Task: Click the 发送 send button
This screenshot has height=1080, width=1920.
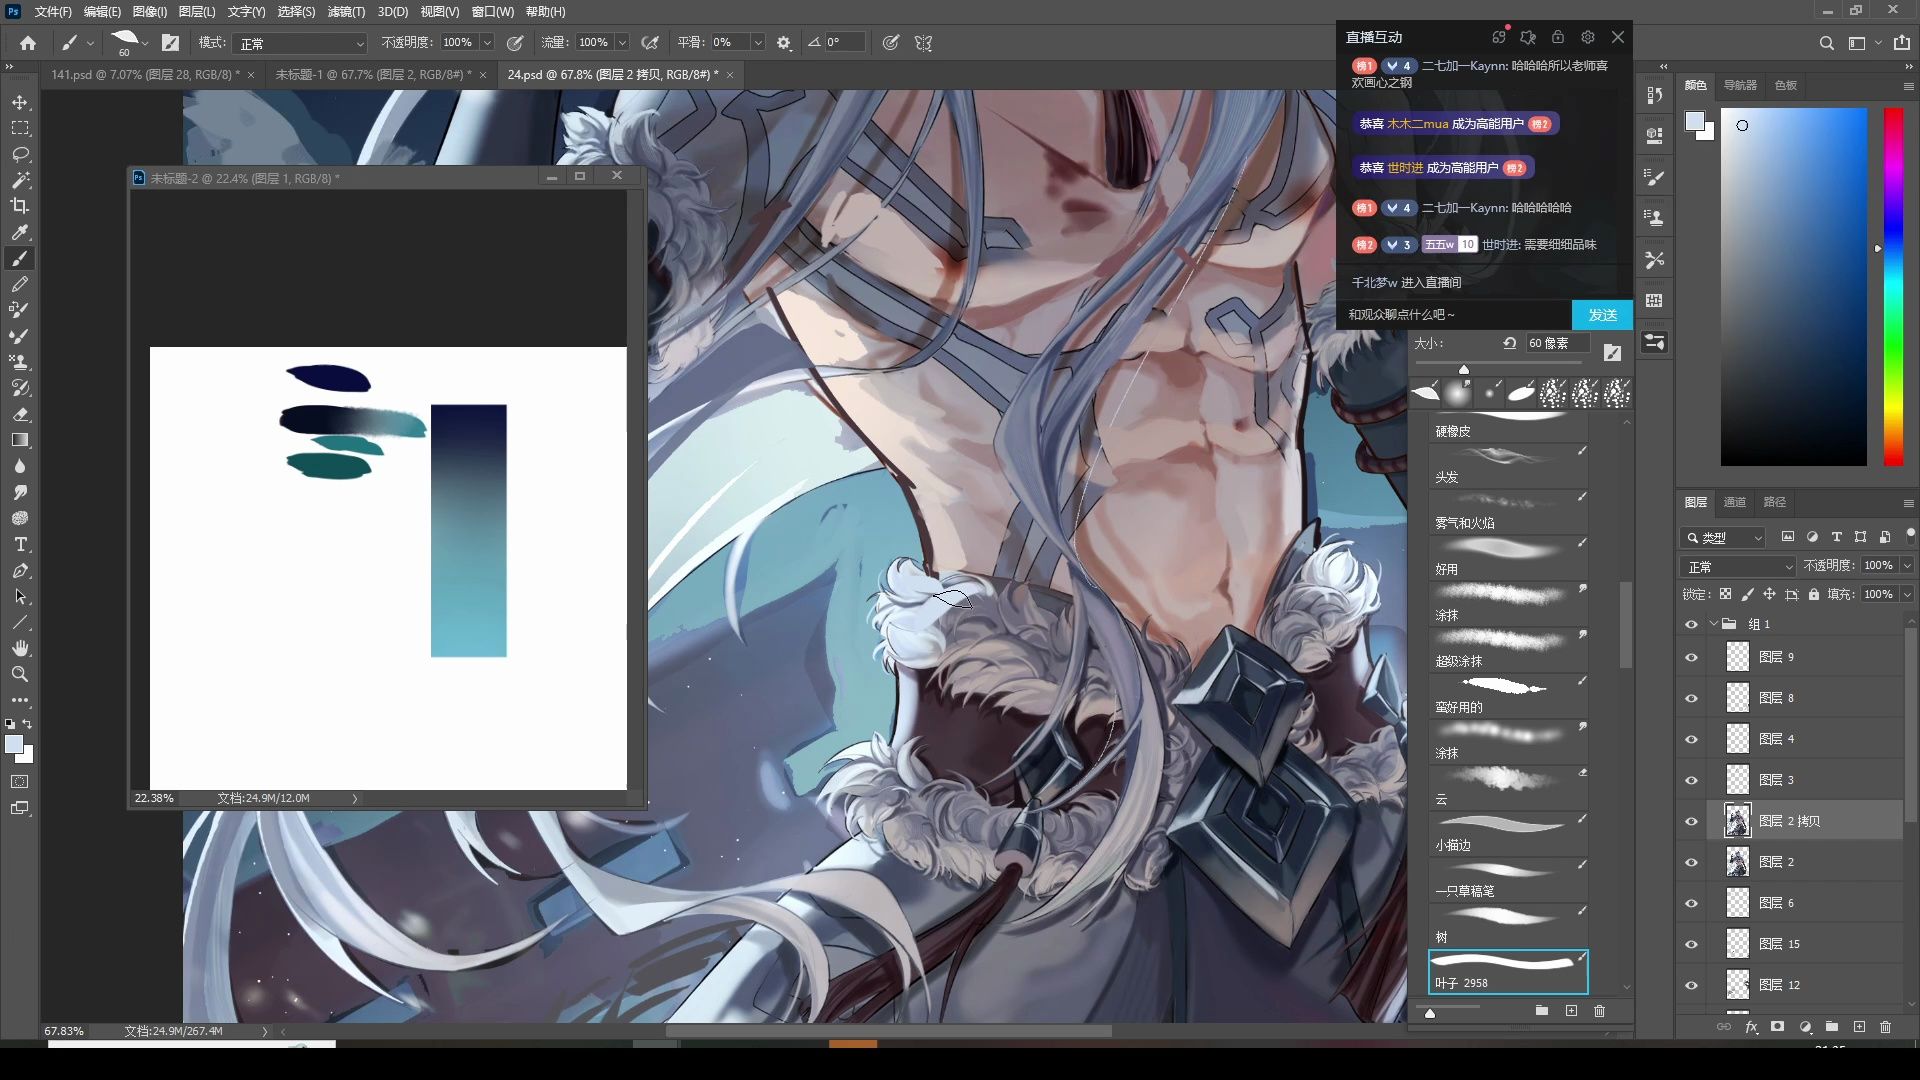Action: click(1602, 314)
